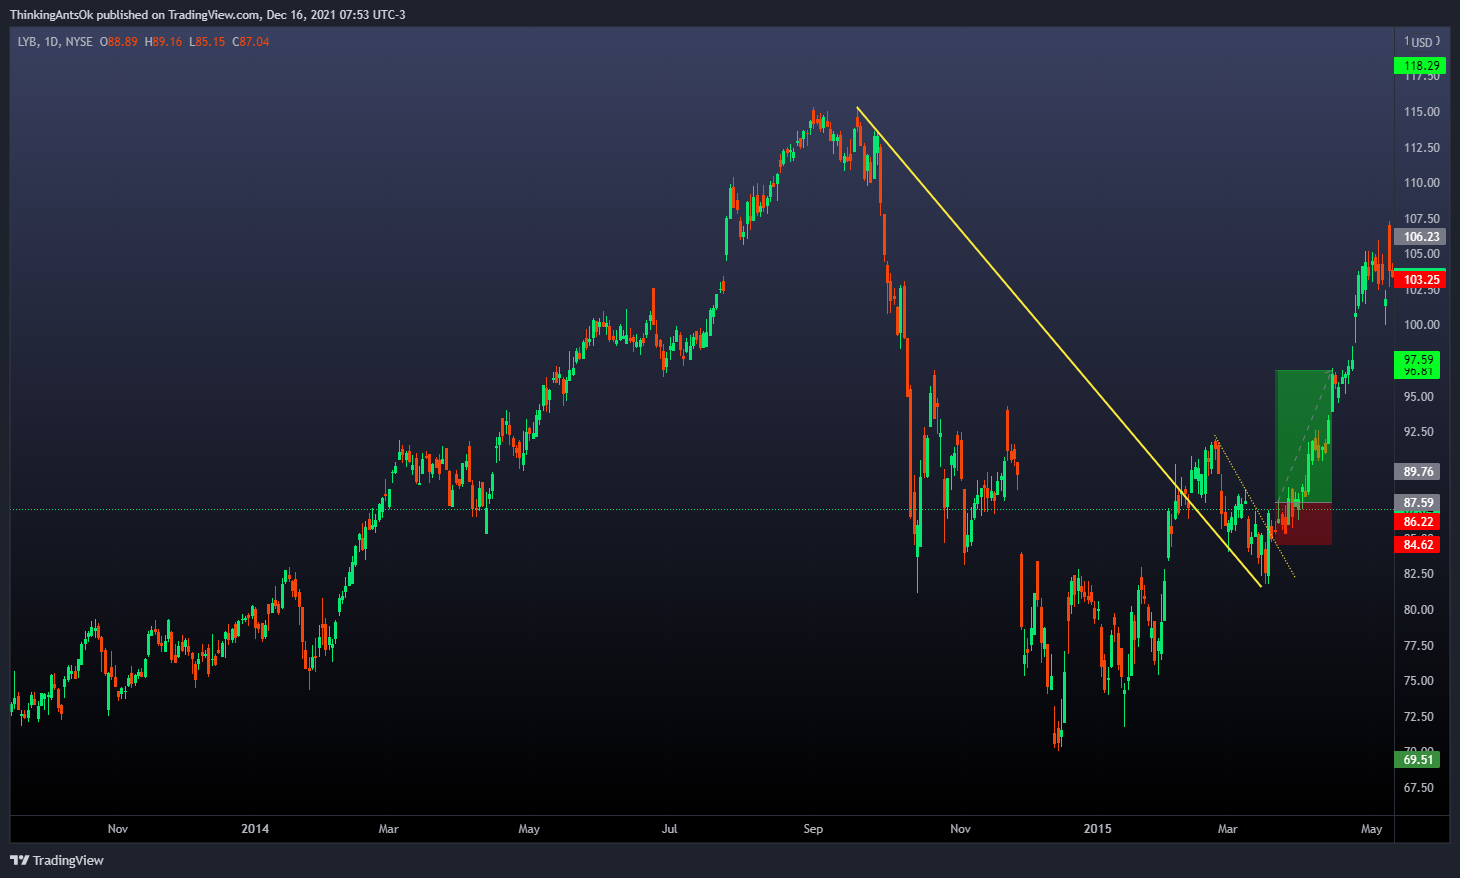This screenshot has height=878, width=1460.
Task: Click the Nov label preceding 2015
Action: (960, 829)
